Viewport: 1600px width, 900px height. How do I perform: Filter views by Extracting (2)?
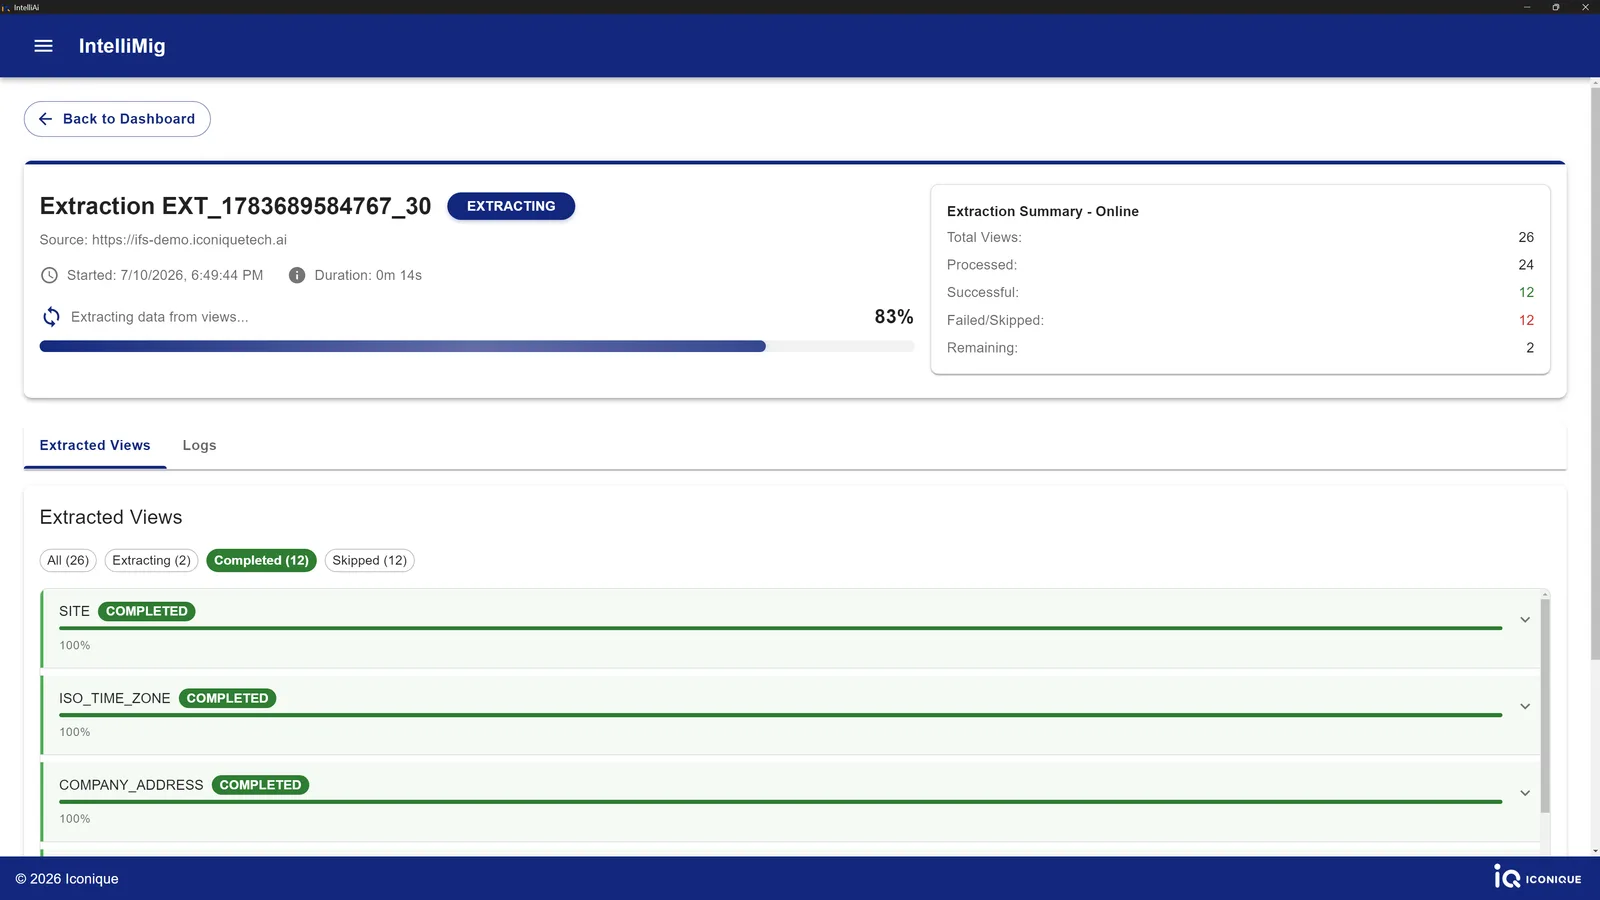tap(151, 560)
